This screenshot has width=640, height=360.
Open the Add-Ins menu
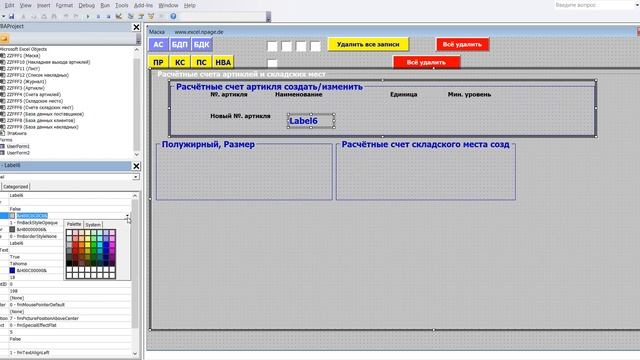point(143,5)
